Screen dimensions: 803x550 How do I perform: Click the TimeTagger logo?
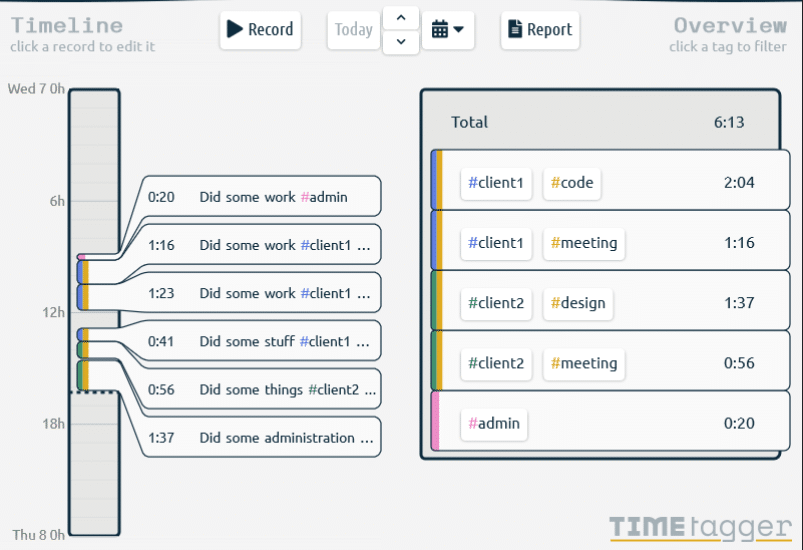(700, 526)
